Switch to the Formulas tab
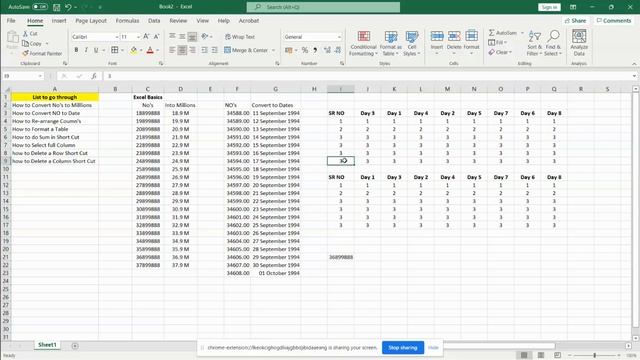This screenshot has height=360, width=640. coord(127,21)
